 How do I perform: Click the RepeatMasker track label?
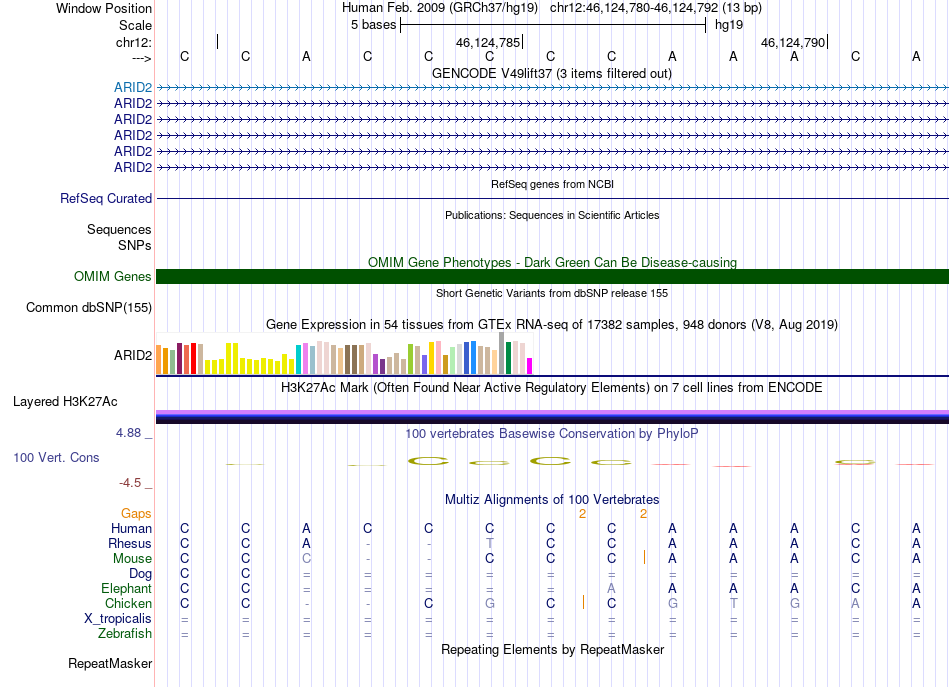pos(110,663)
